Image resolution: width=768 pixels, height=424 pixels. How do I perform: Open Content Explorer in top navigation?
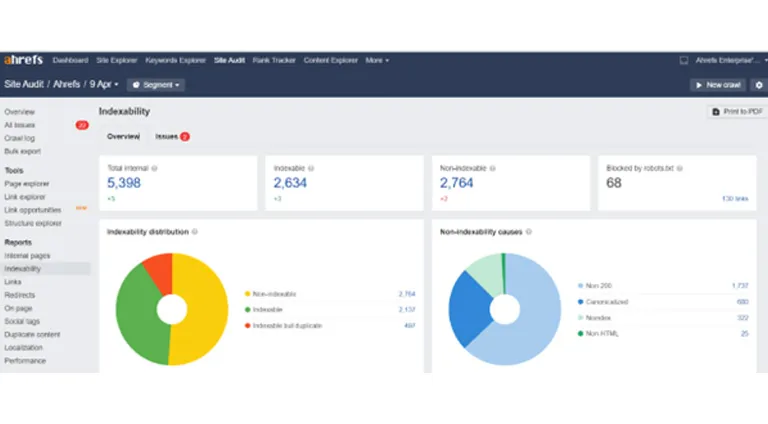(331, 60)
